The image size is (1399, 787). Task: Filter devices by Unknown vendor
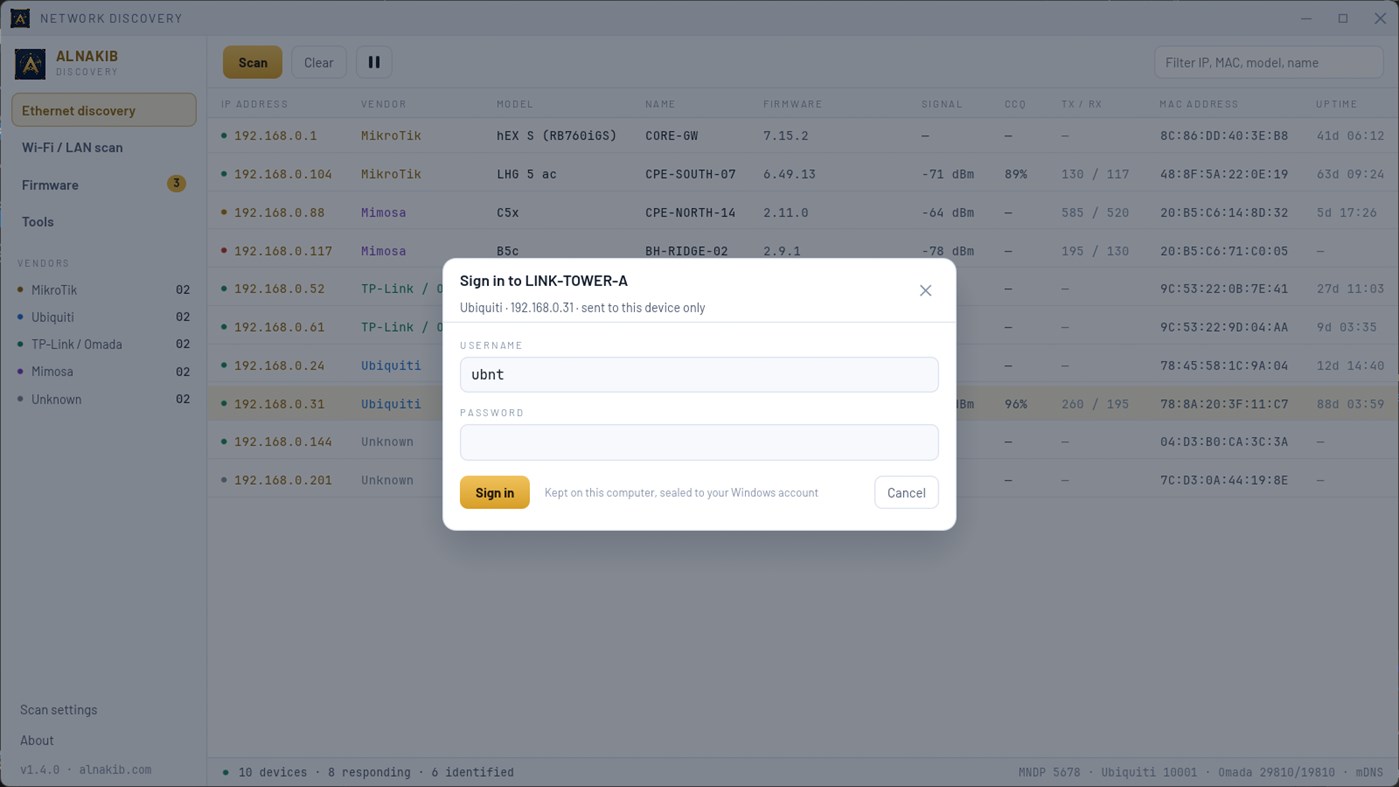104,399
